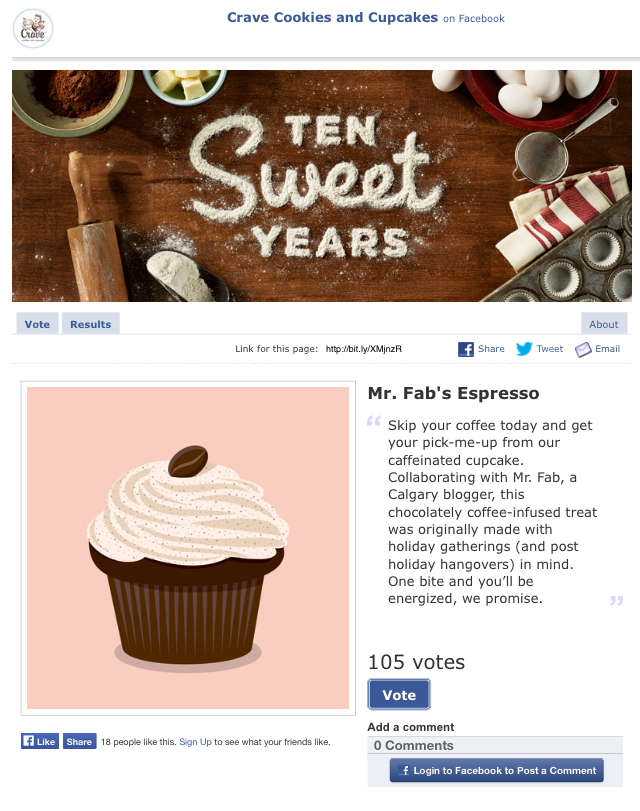Open the Crave Cookies and Cupcakes page link
This screenshot has height=811, width=640.
(332, 17)
